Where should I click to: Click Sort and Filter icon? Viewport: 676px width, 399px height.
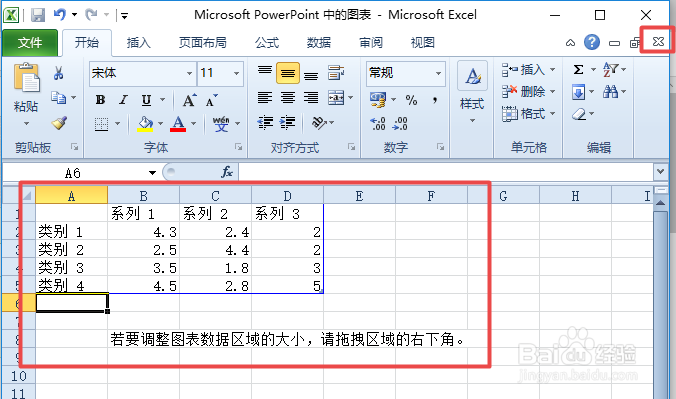tap(610, 69)
